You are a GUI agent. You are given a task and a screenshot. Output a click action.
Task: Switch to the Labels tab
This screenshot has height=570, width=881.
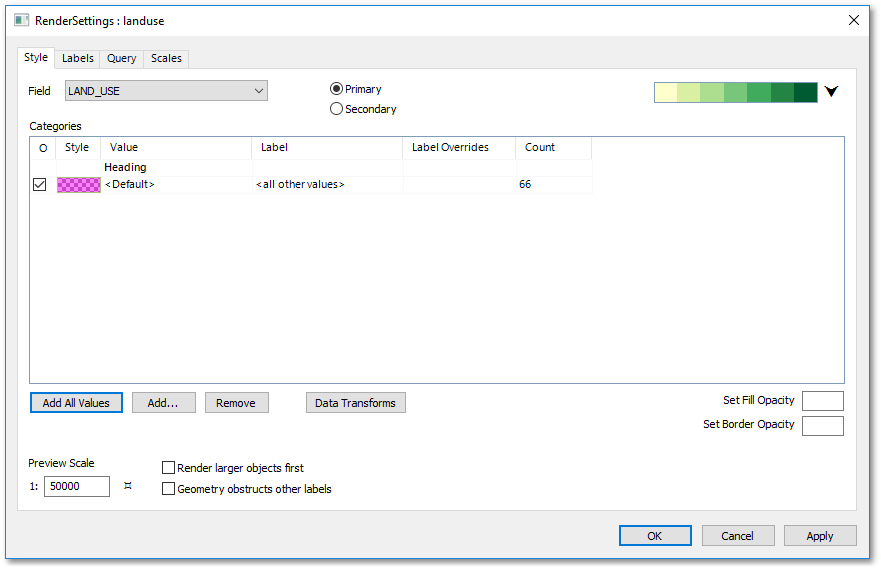[78, 58]
